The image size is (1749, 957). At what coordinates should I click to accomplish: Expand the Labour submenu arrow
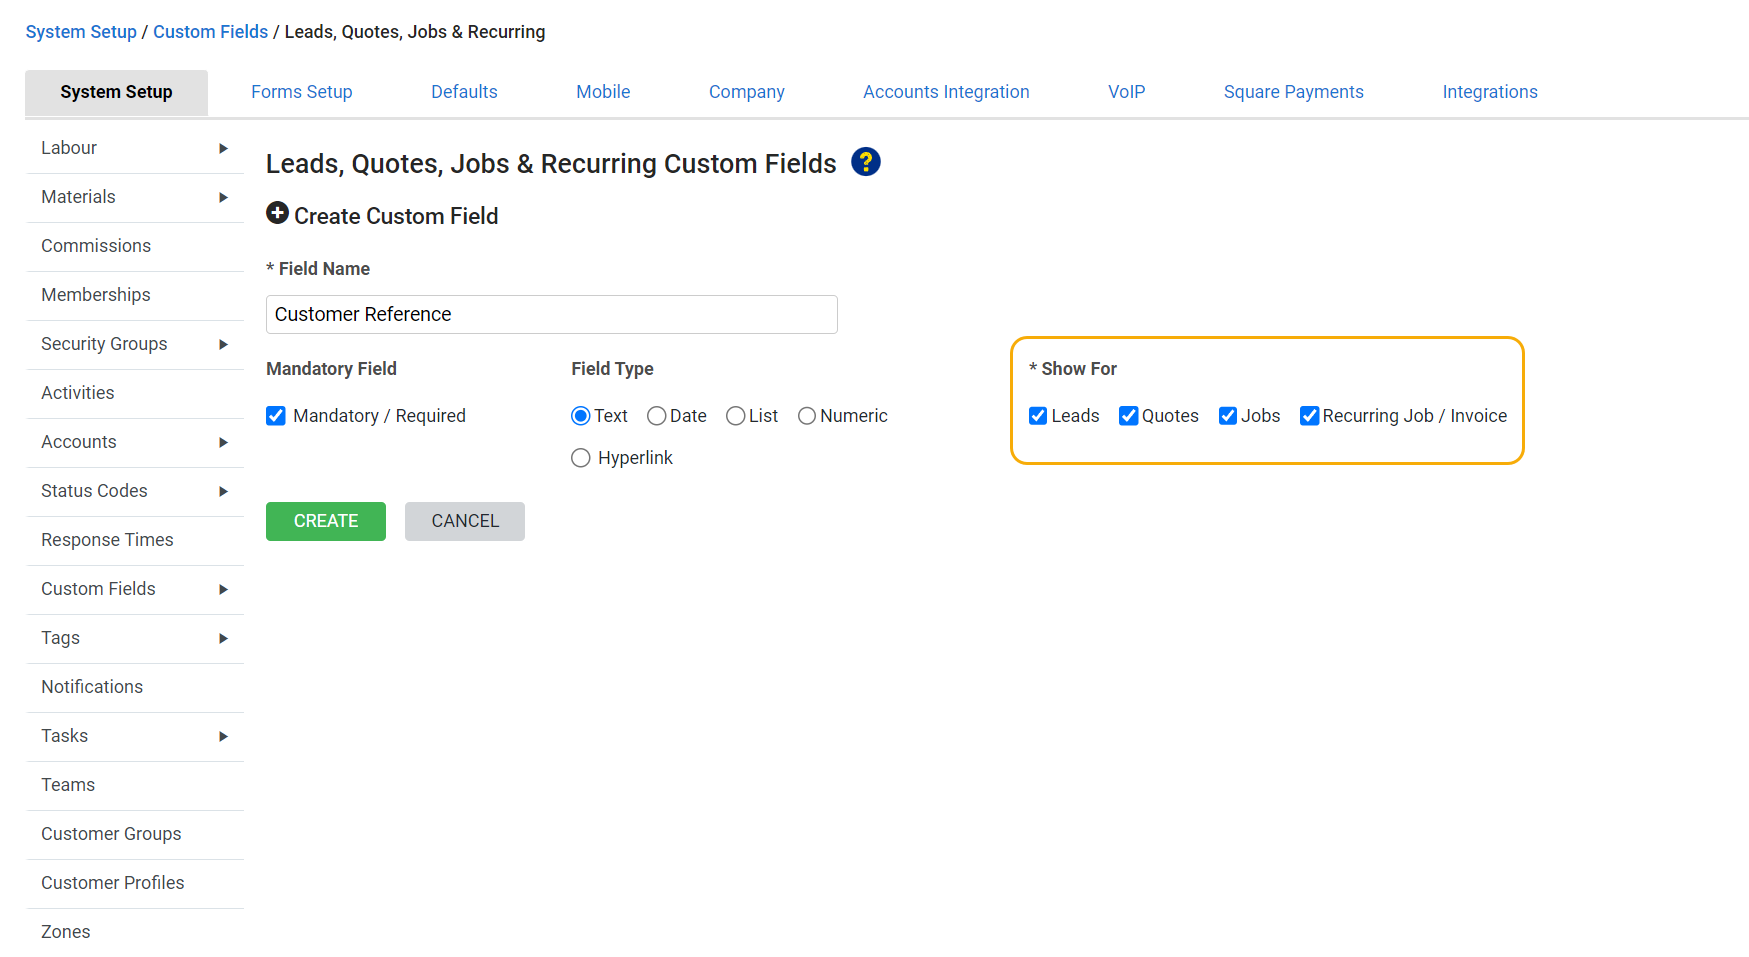(223, 148)
